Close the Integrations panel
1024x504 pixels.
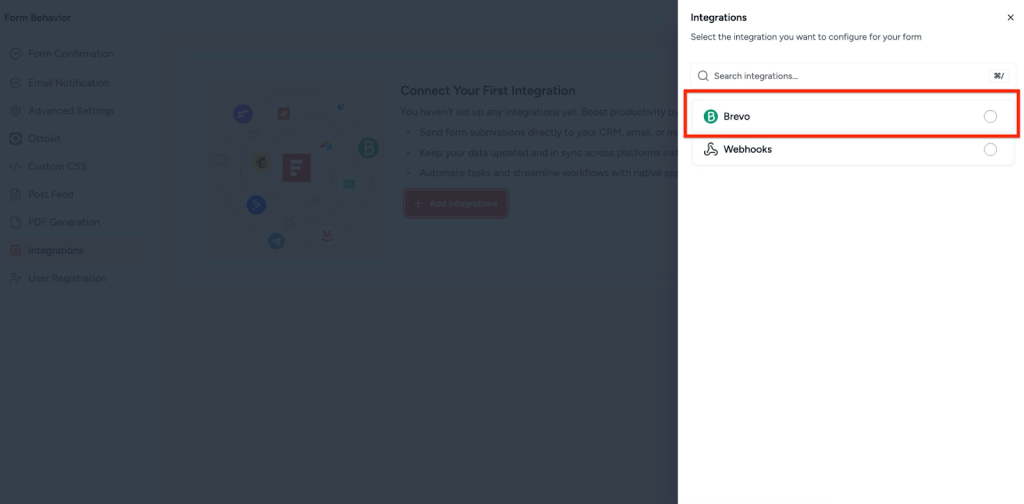point(1010,18)
